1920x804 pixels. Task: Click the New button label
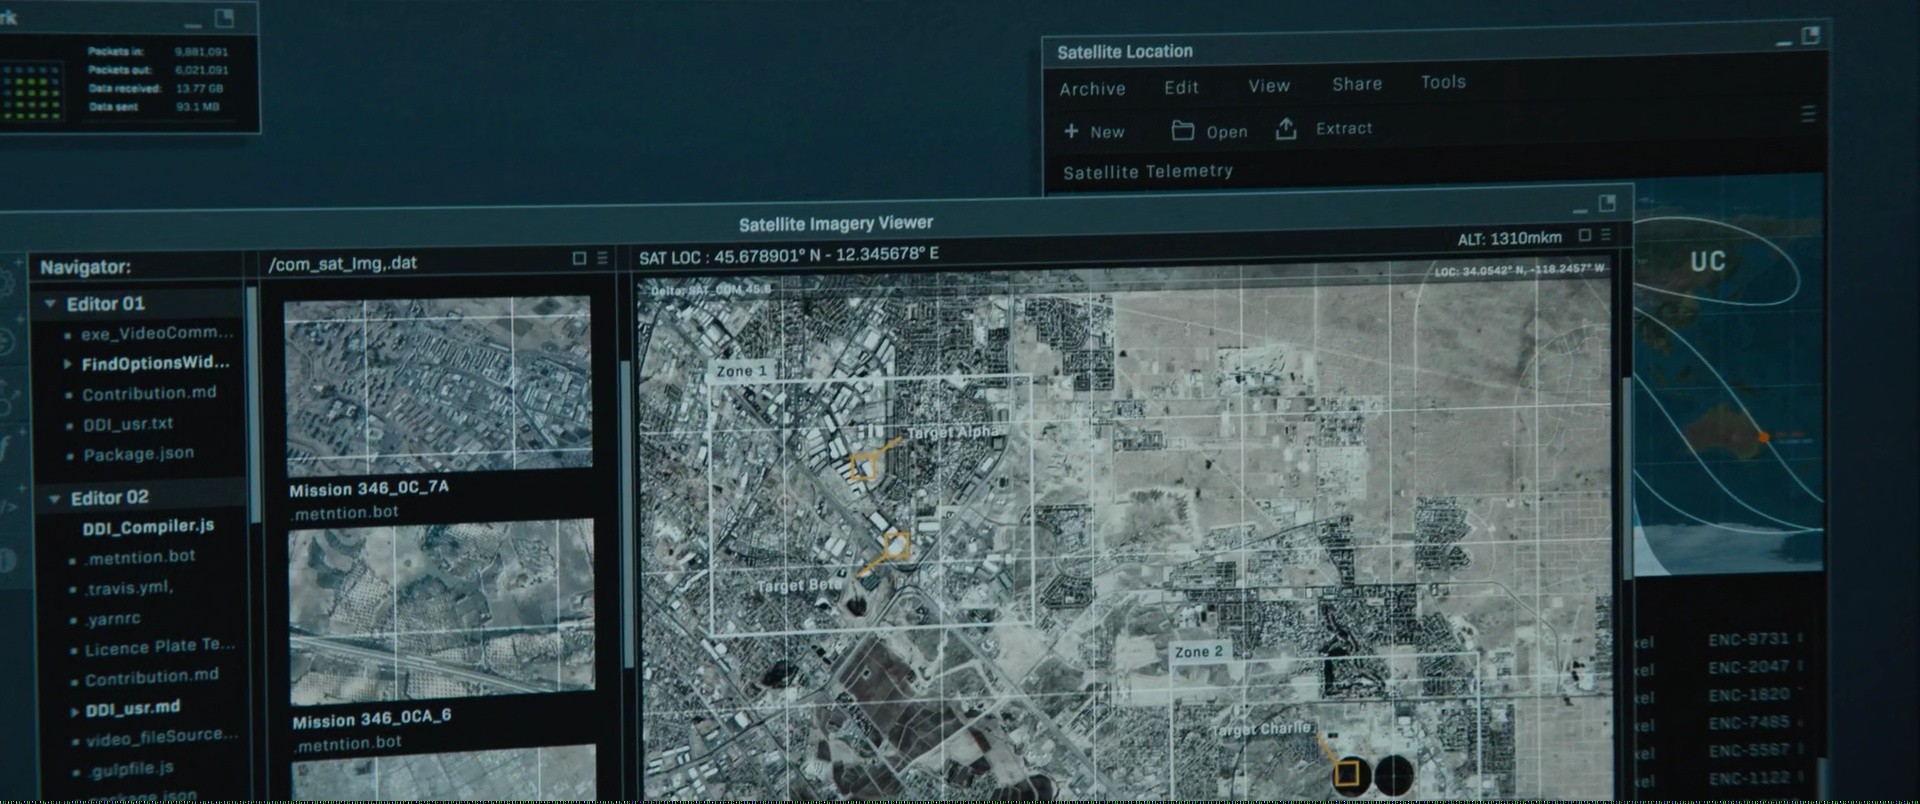1107,132
